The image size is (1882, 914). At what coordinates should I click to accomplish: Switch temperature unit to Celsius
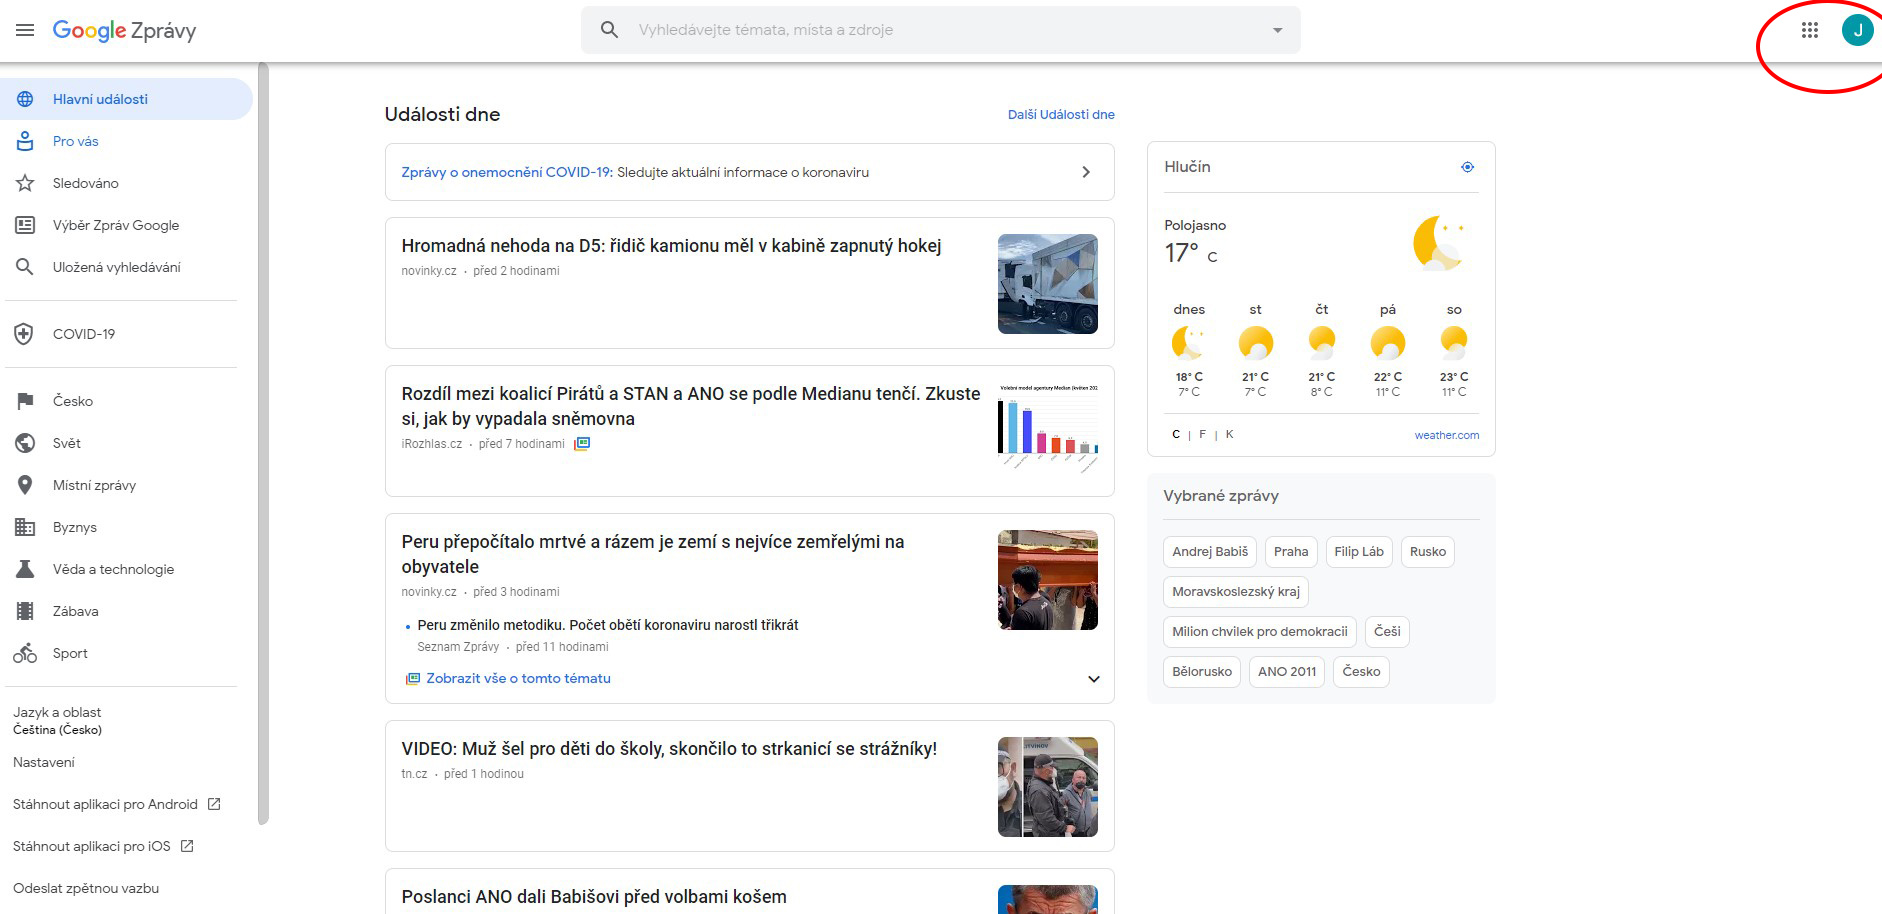pyautogui.click(x=1176, y=434)
